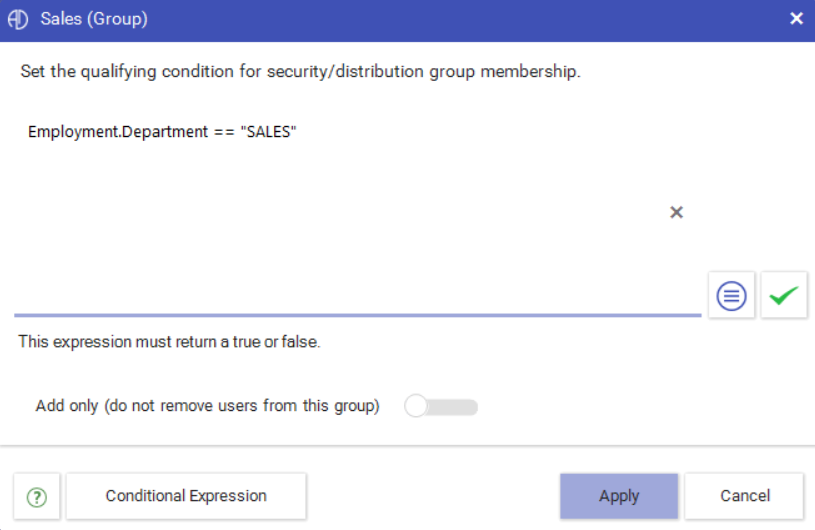Click the "SALES" string in the expression
The width and height of the screenshot is (815, 530).
pyautogui.click(x=268, y=132)
